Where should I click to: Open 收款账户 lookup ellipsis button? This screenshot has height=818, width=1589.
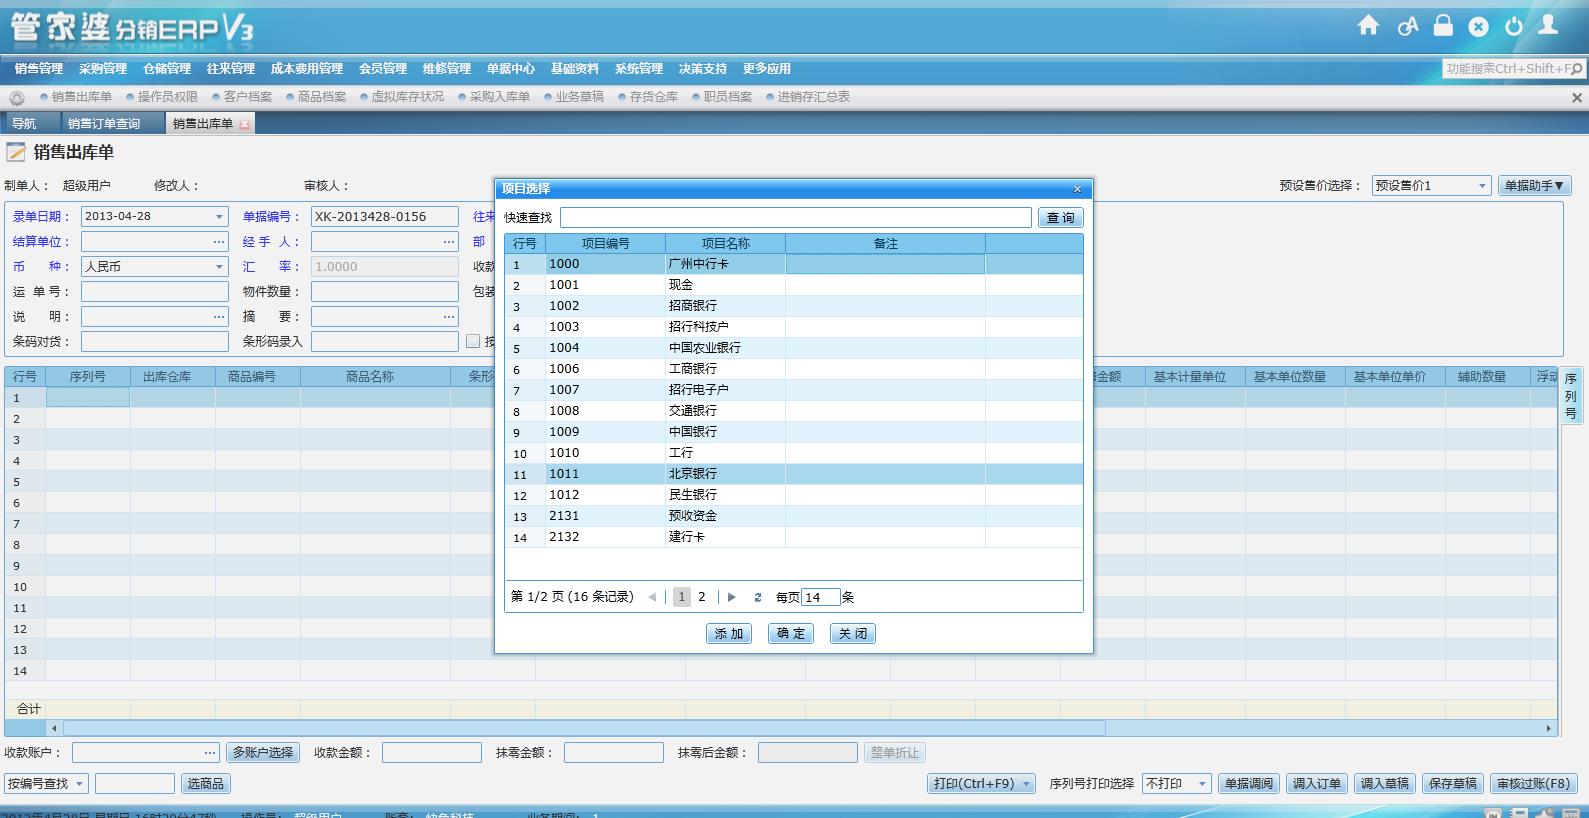(210, 753)
